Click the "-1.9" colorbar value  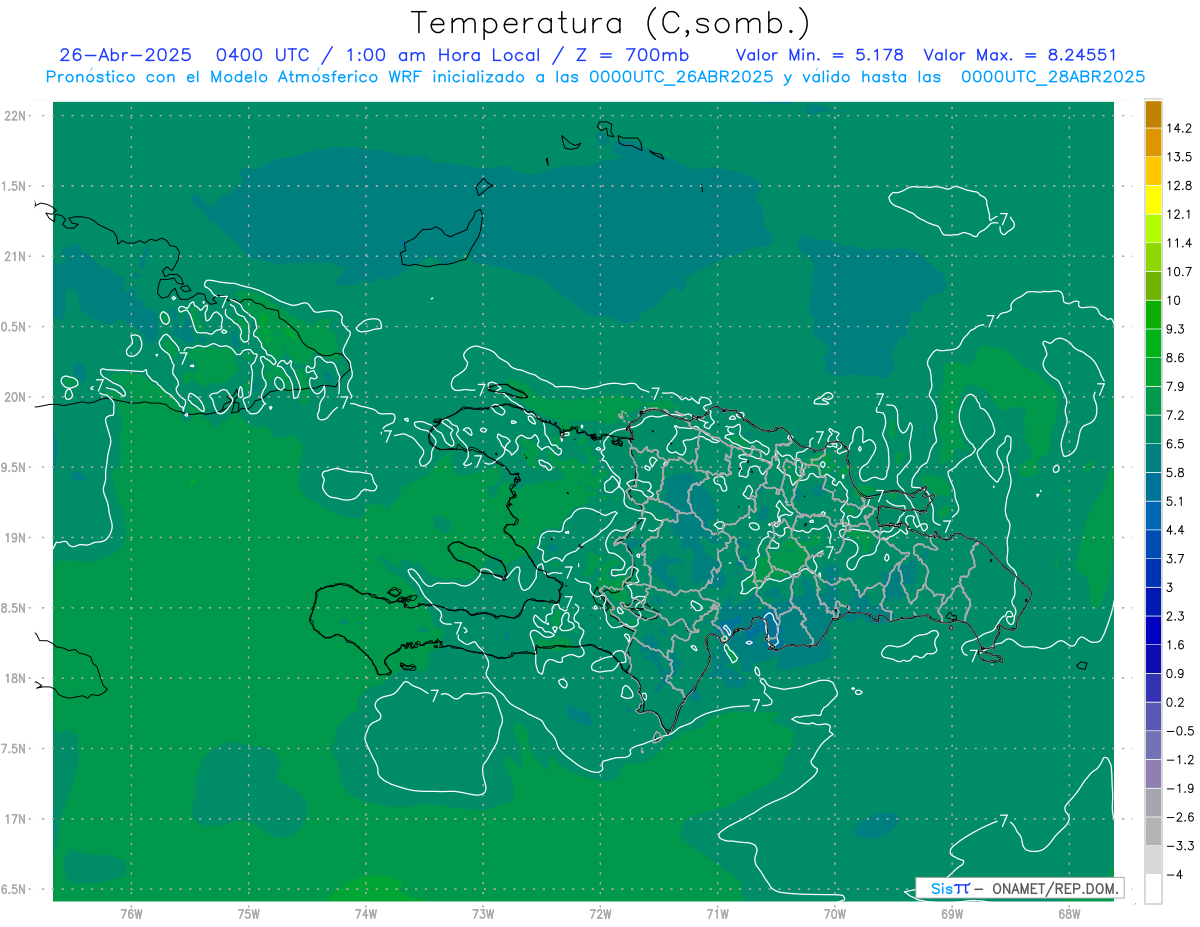pos(1179,788)
